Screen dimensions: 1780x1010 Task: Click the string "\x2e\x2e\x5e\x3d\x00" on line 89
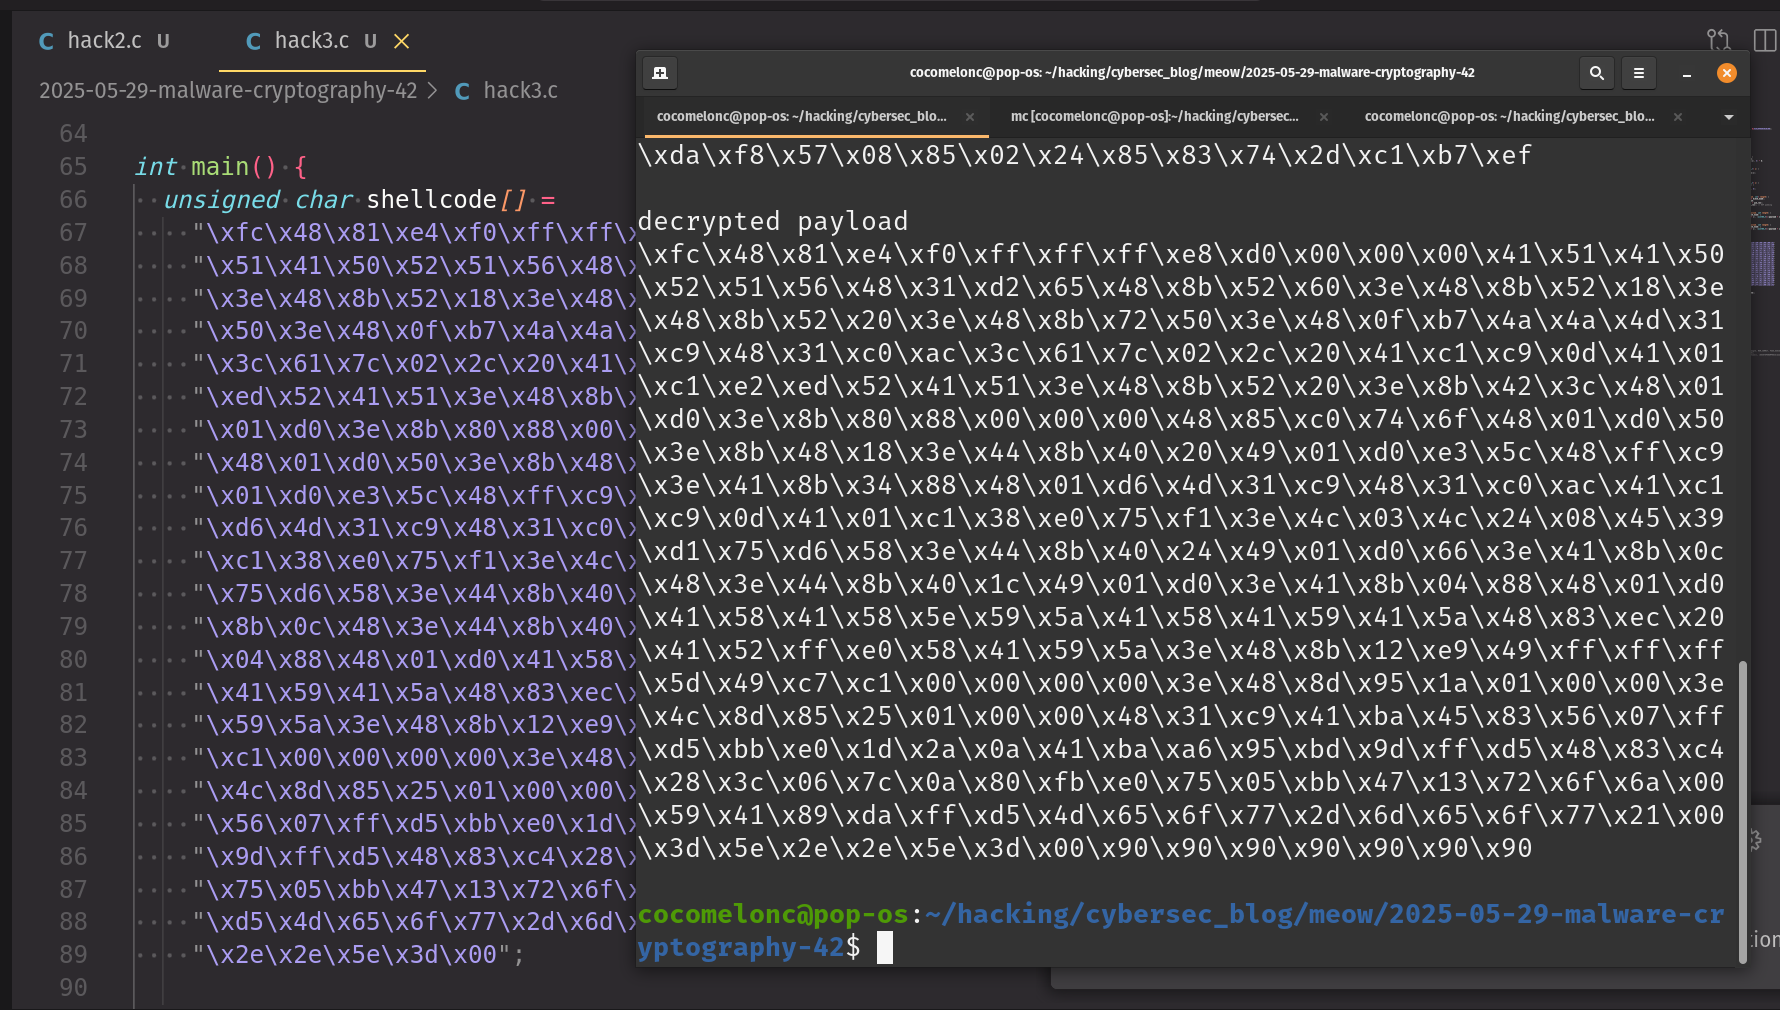(x=351, y=955)
